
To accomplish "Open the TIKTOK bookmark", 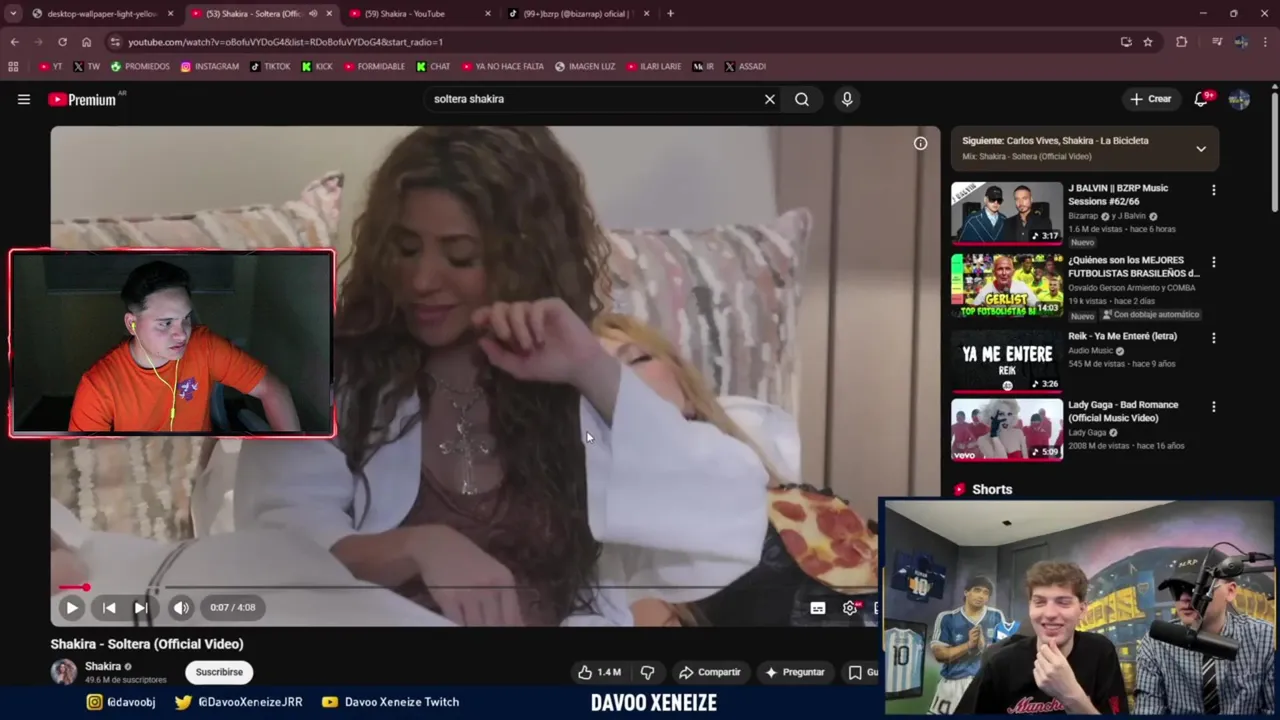I will 270,67.
